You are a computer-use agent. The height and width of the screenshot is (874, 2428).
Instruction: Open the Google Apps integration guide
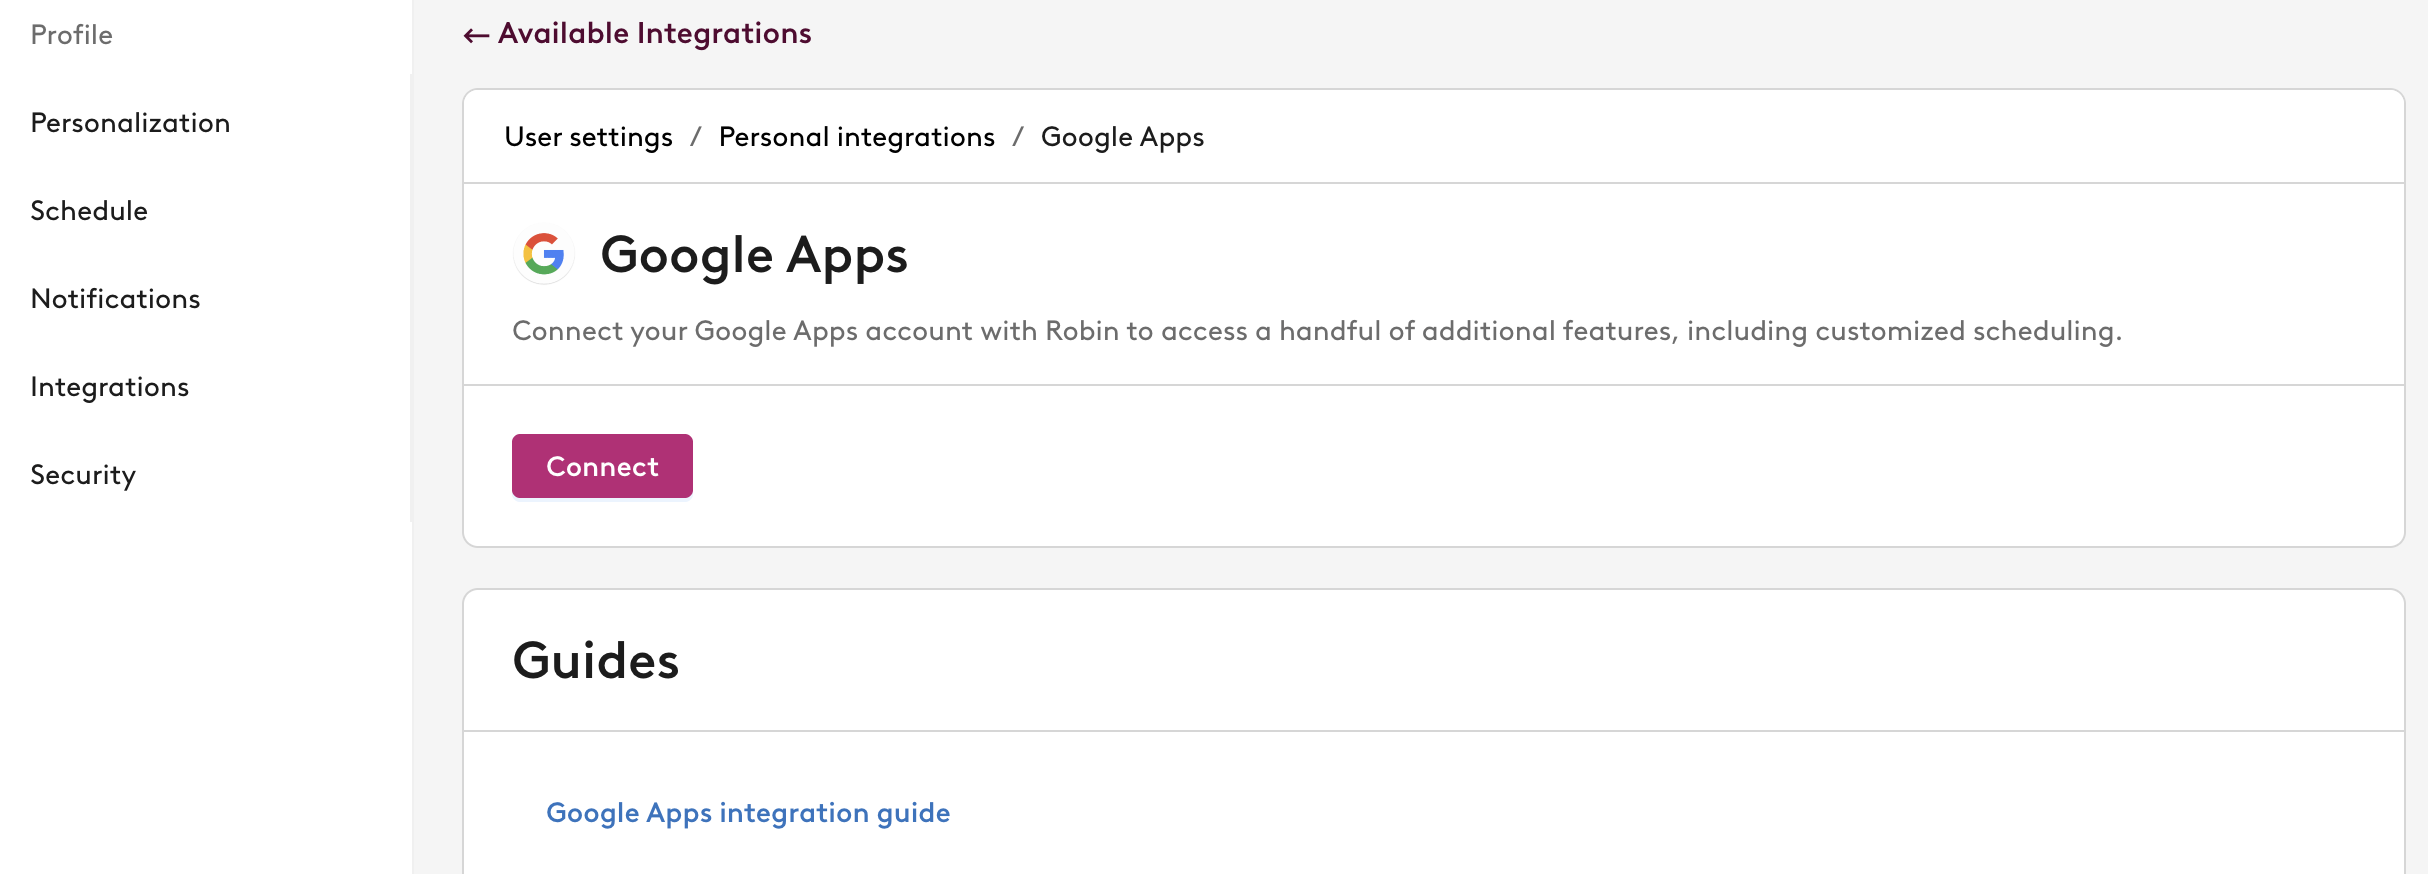point(748,813)
